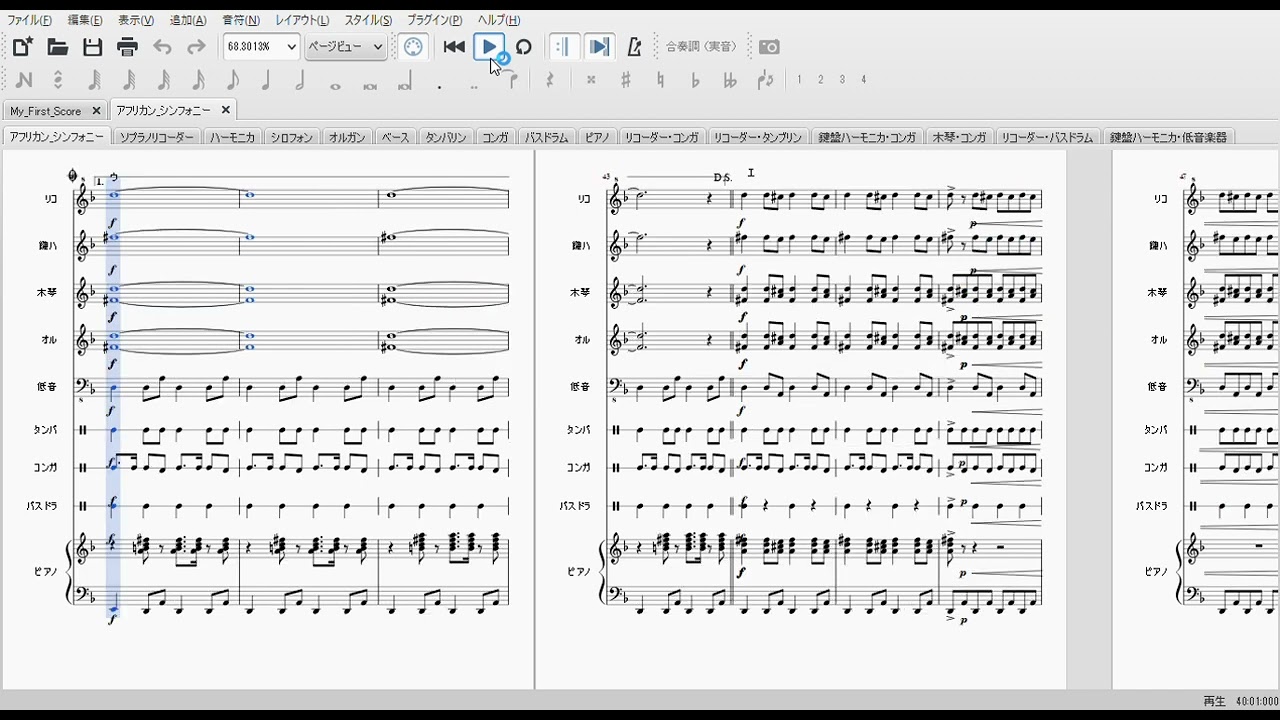Open the ファイル(F) menu

tap(30, 20)
